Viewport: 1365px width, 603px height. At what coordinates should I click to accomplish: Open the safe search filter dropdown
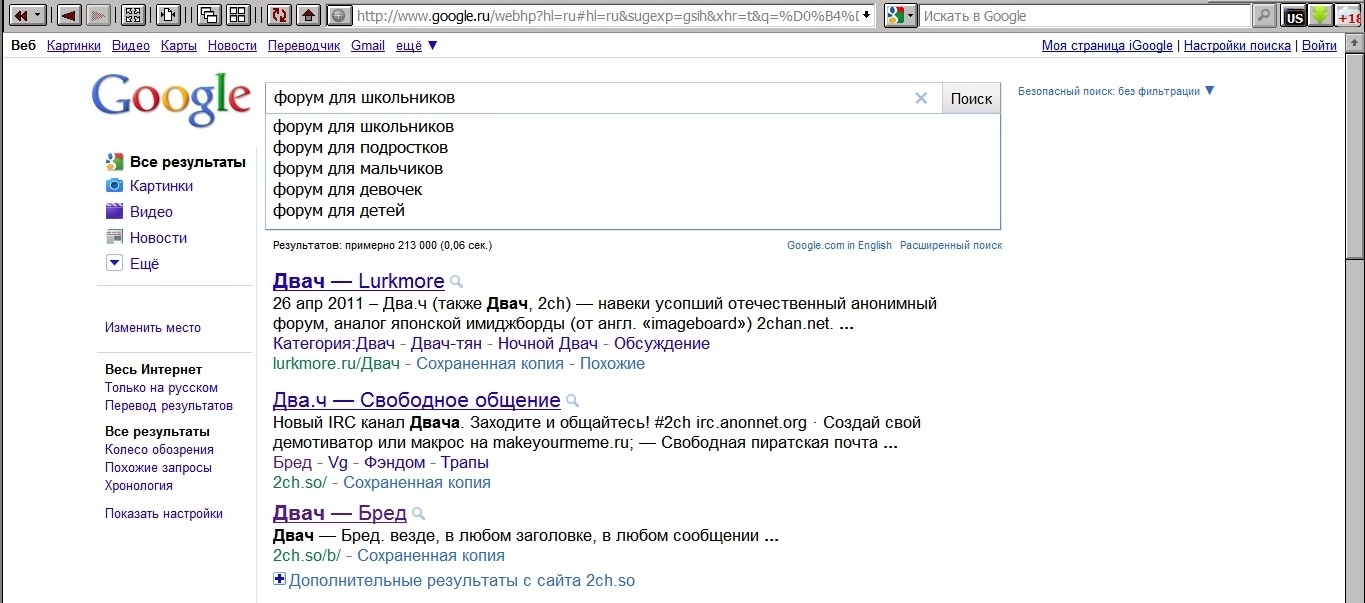point(1117,91)
